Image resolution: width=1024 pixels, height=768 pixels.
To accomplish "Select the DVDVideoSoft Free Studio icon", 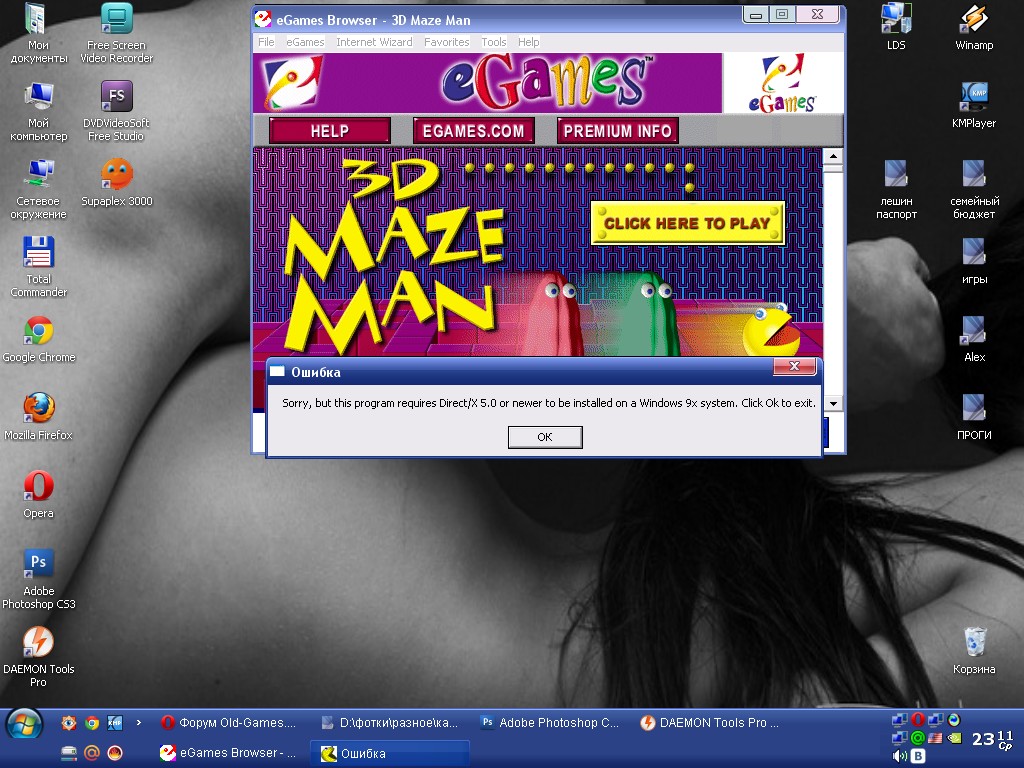I will pyautogui.click(x=116, y=112).
